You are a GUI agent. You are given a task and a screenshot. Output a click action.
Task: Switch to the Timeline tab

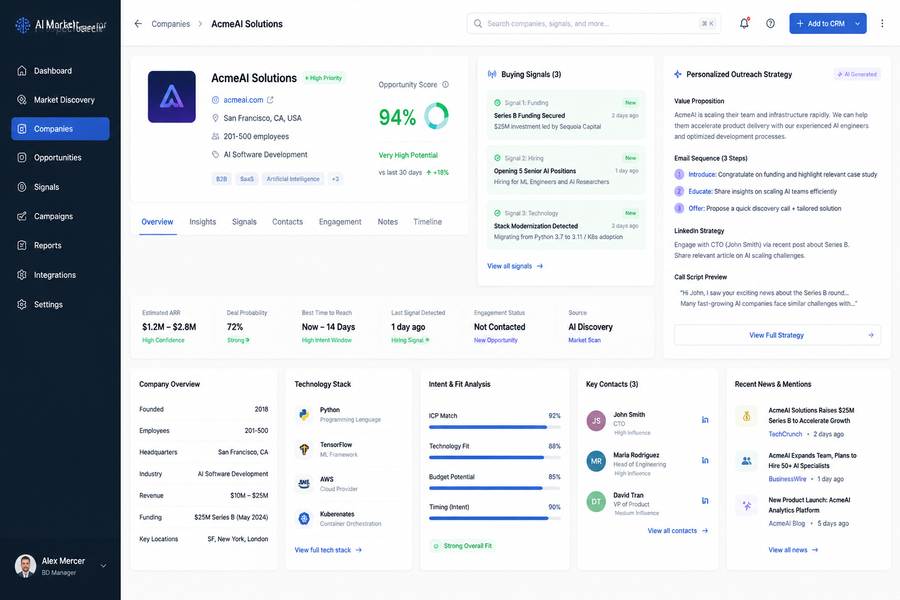coord(428,222)
